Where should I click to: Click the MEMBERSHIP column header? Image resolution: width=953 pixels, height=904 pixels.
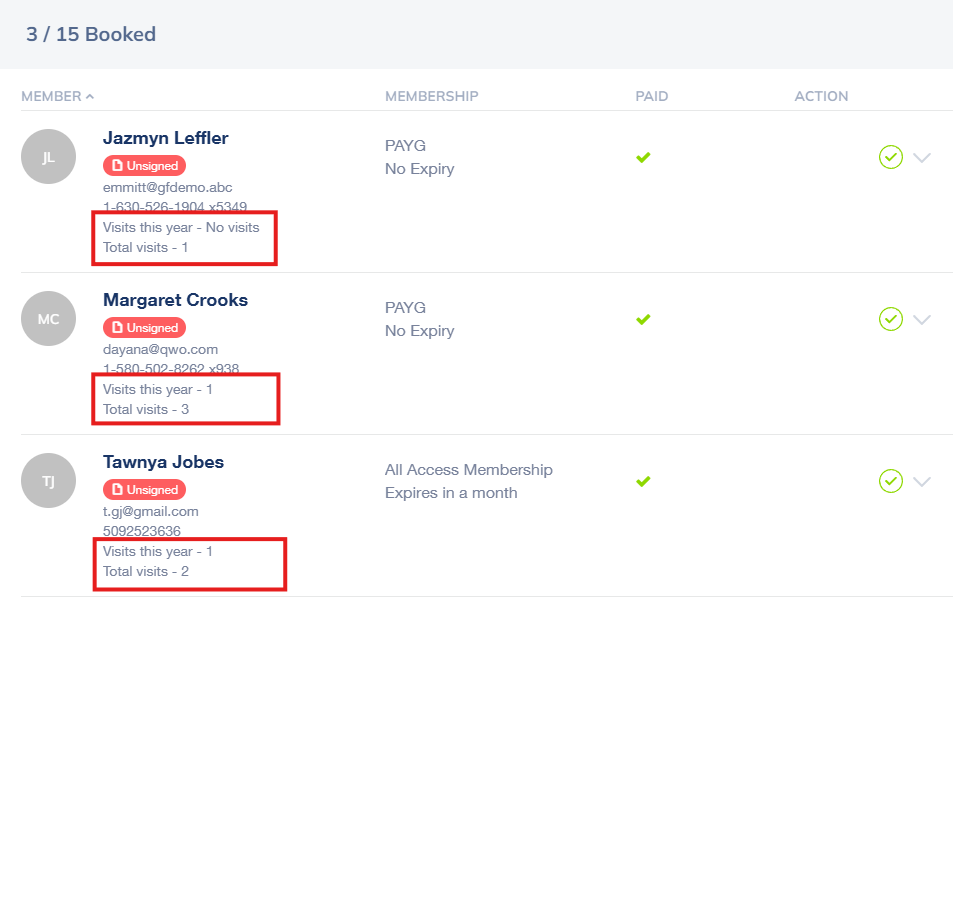point(432,96)
